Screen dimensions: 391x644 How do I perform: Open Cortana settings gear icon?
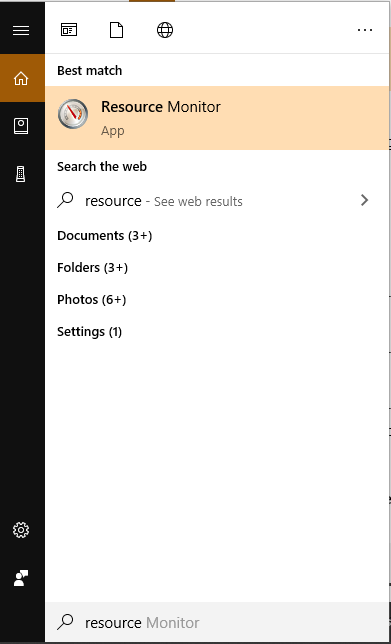tap(21, 530)
